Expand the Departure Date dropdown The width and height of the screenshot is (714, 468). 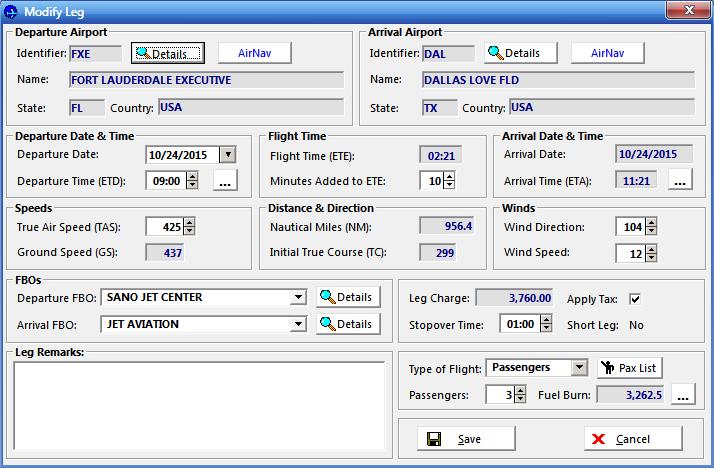(x=228, y=154)
